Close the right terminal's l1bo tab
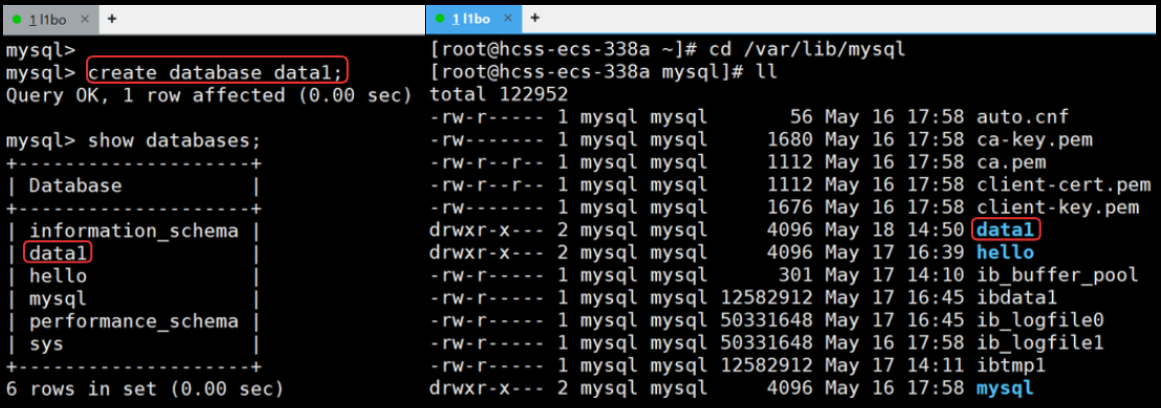The height and width of the screenshot is (408, 1161). tap(506, 19)
